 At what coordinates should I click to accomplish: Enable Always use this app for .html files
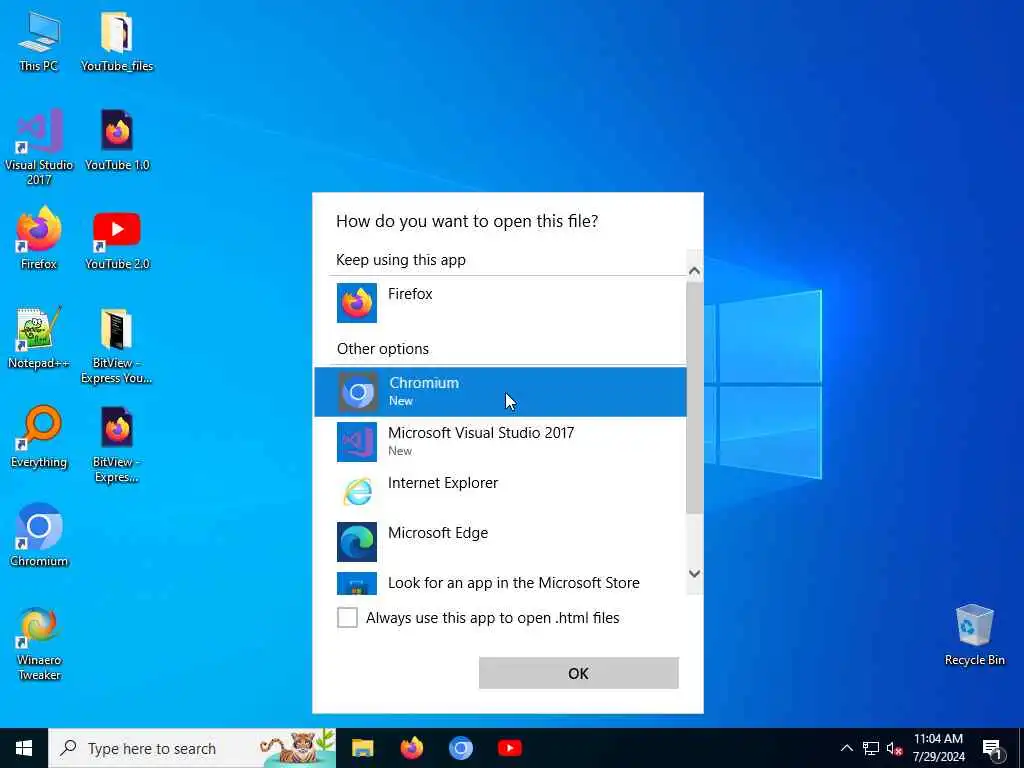[347, 617]
